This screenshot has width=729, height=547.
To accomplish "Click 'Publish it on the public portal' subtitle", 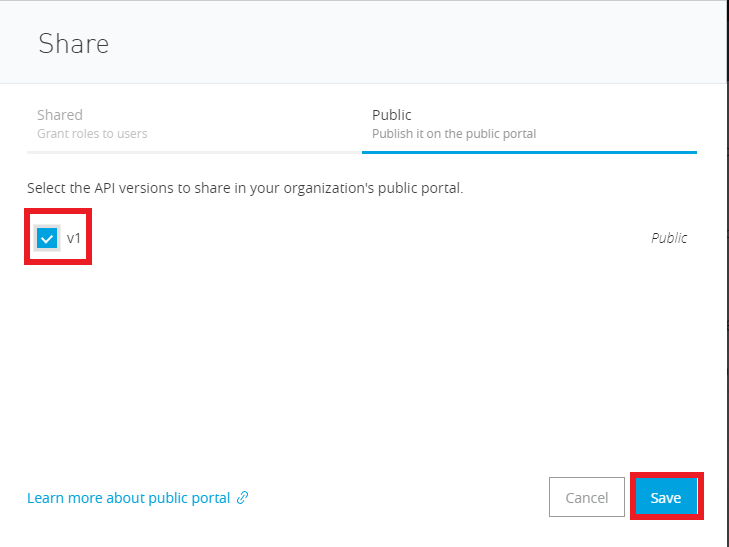I will coord(454,134).
